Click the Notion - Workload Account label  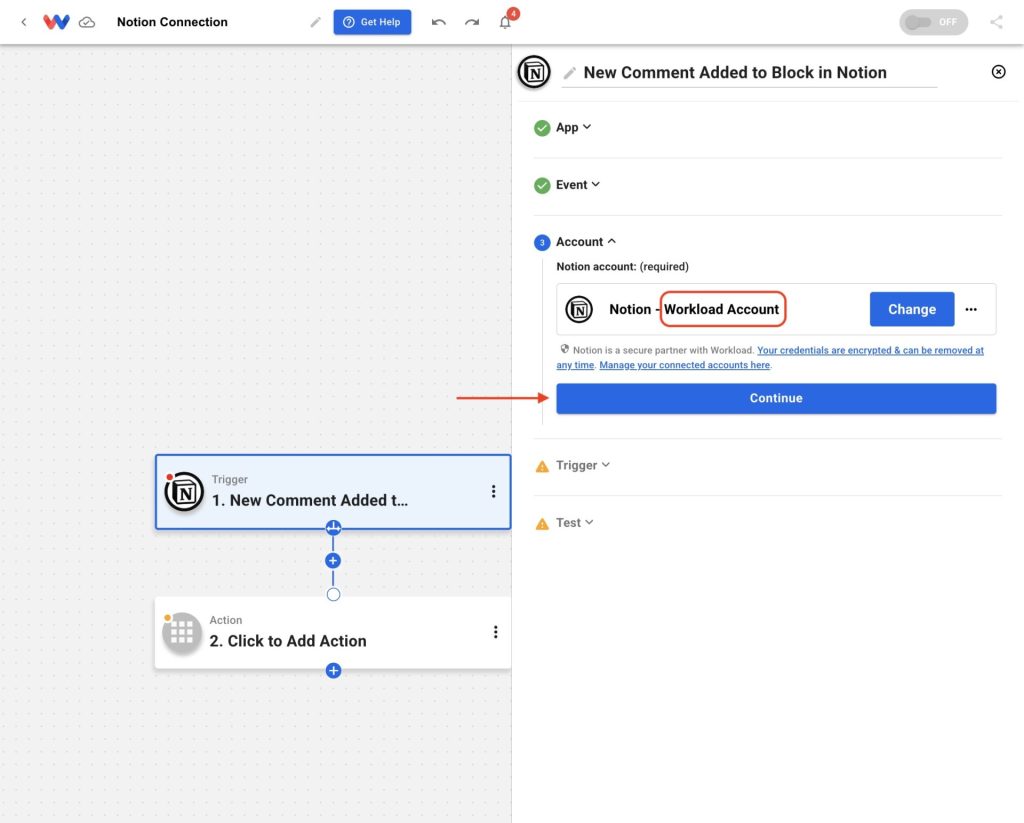point(694,309)
